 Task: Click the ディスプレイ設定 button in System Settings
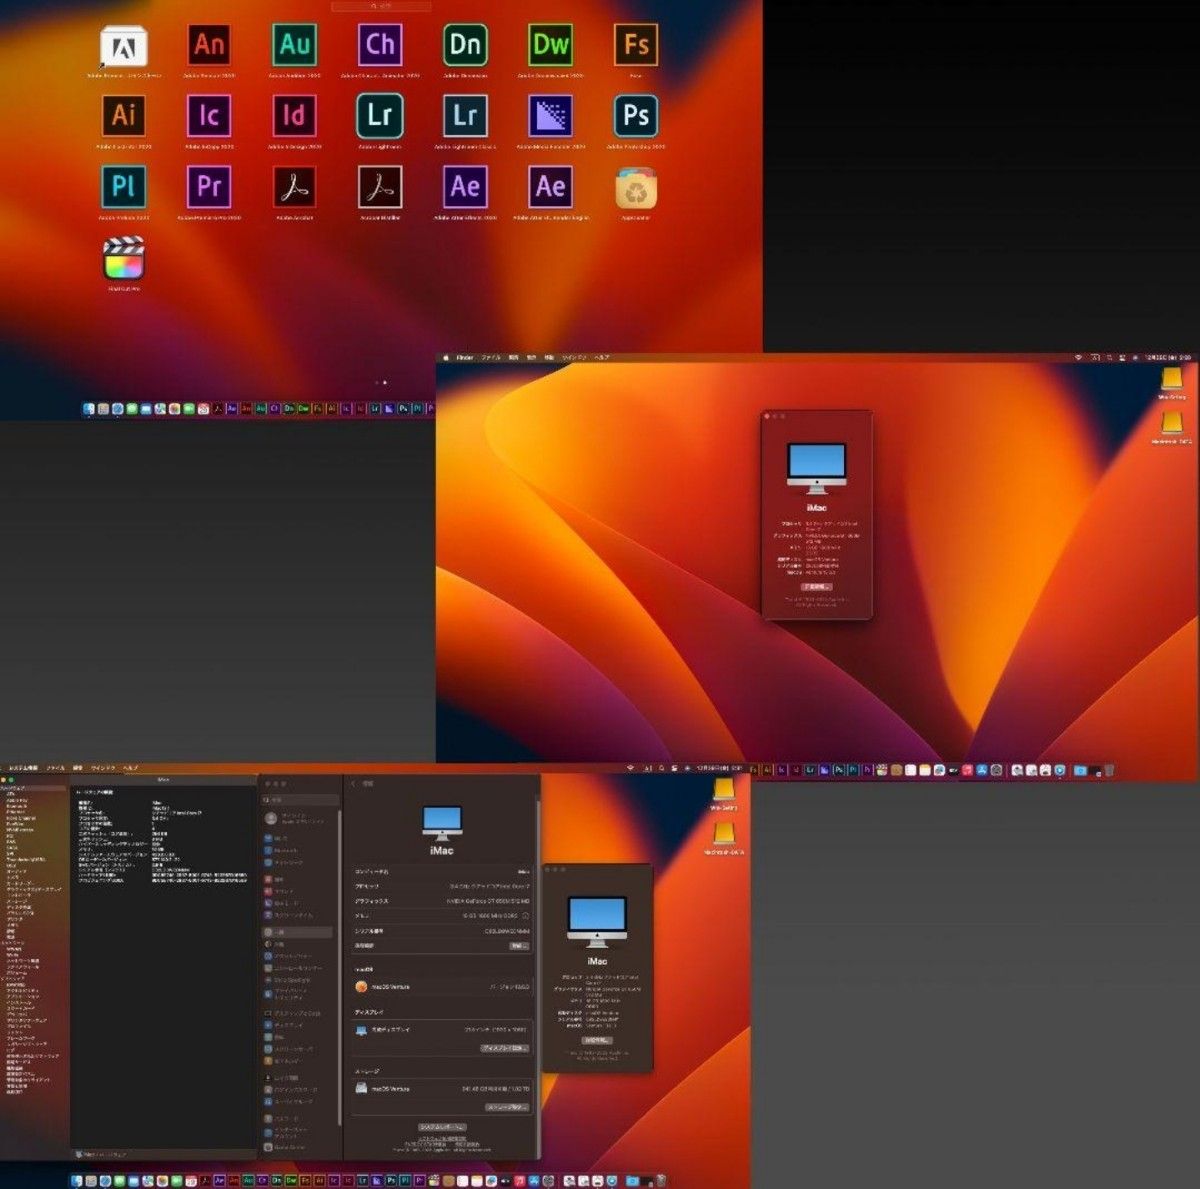point(504,1048)
